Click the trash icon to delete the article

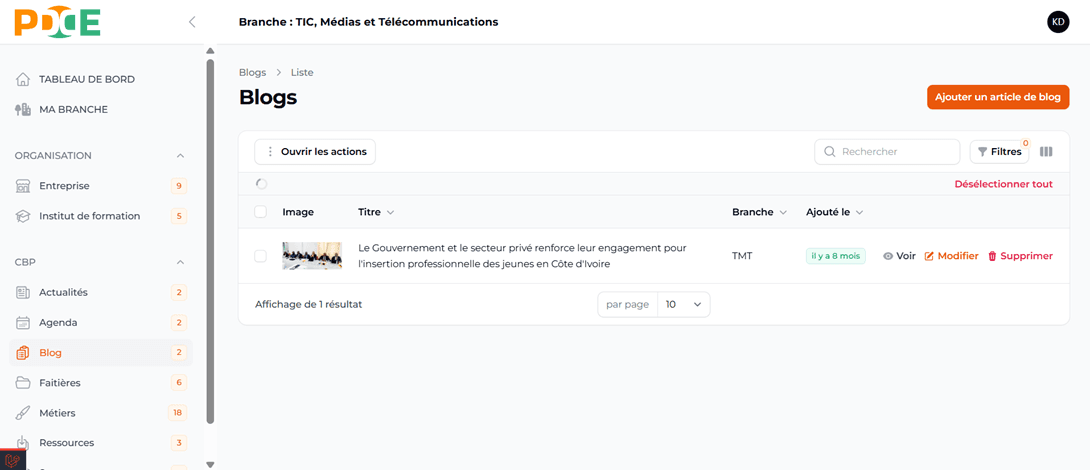click(x=992, y=256)
